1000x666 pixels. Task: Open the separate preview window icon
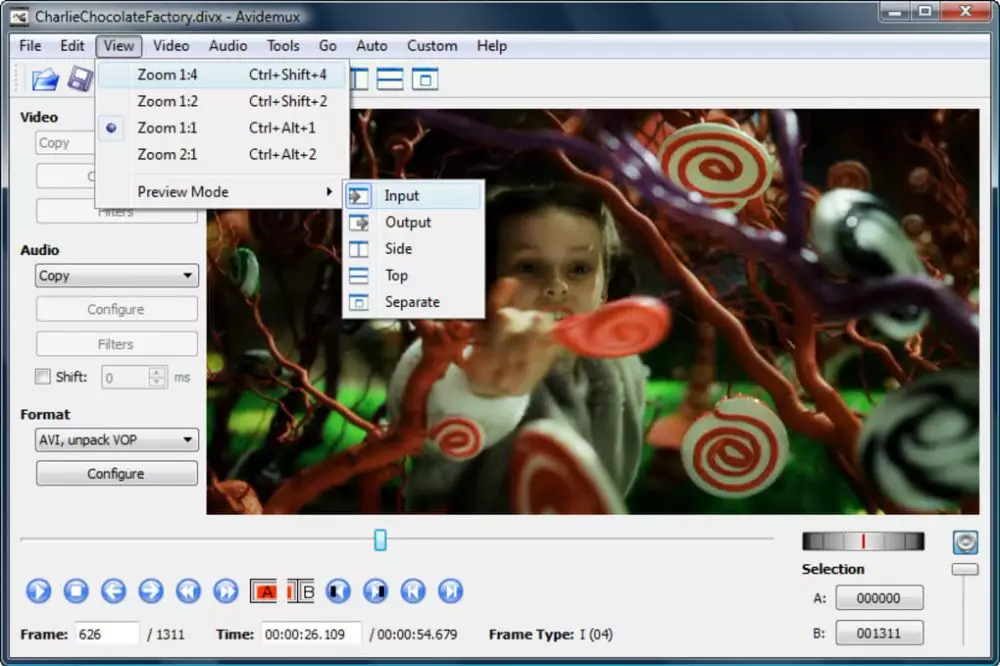pos(425,79)
